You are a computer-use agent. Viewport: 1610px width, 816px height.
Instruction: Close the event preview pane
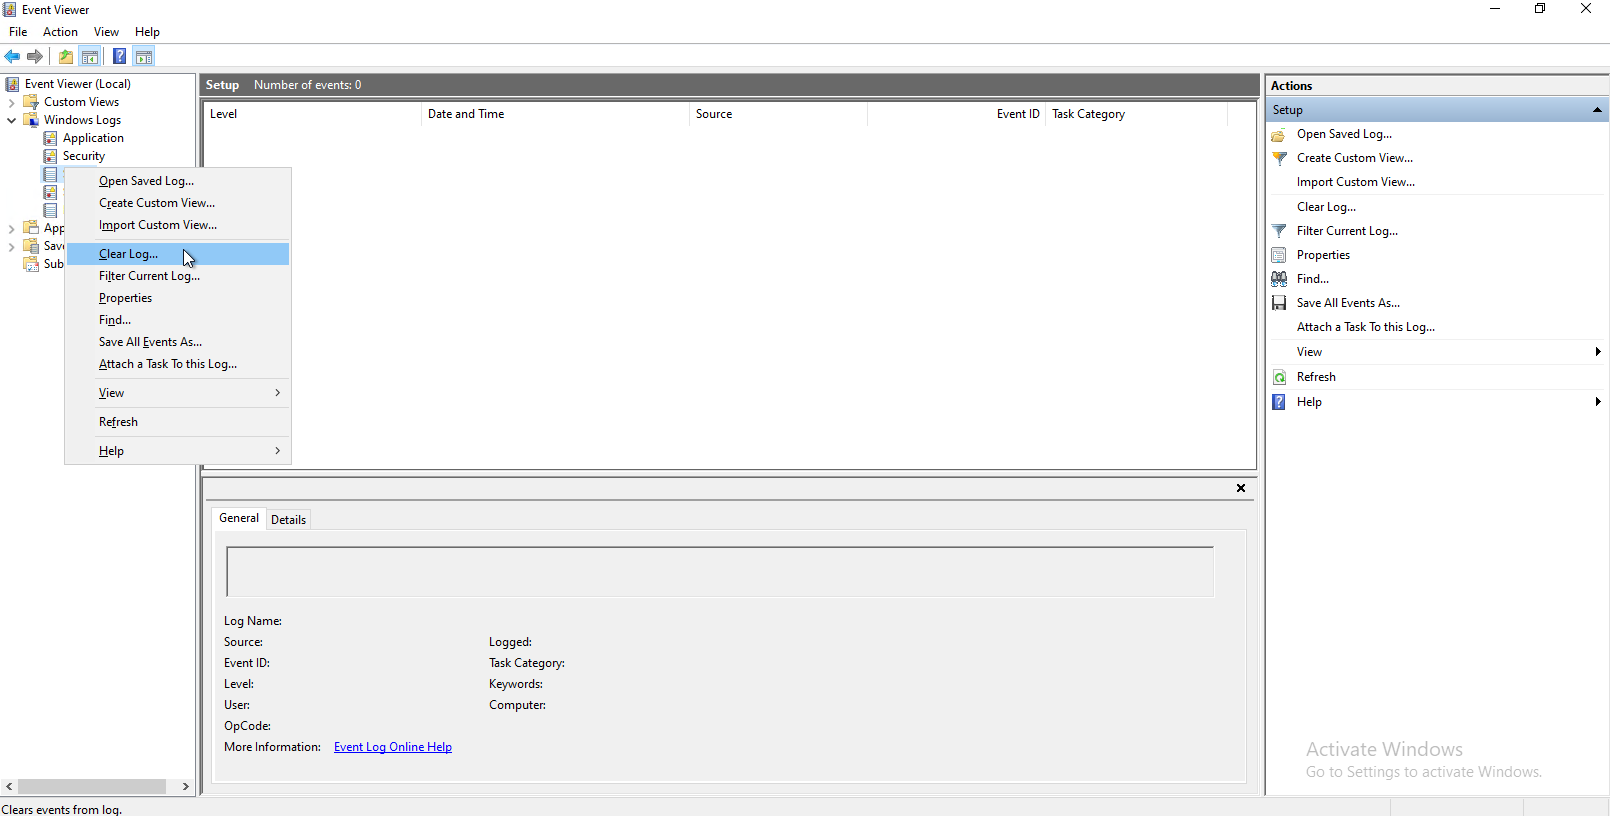1241,488
